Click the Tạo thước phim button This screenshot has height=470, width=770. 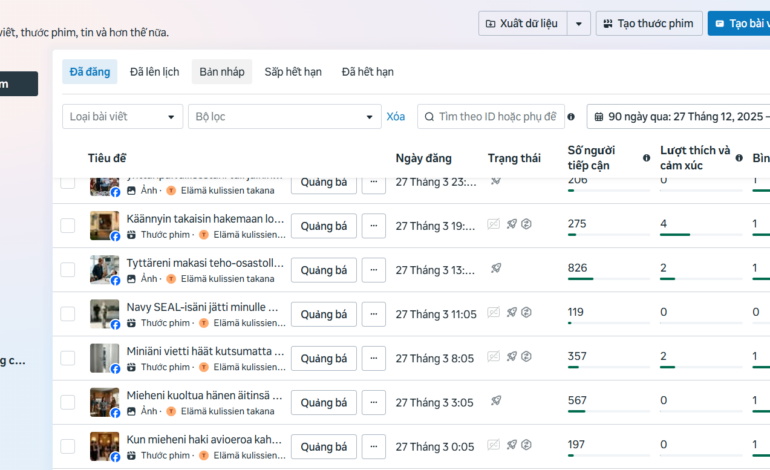(648, 23)
